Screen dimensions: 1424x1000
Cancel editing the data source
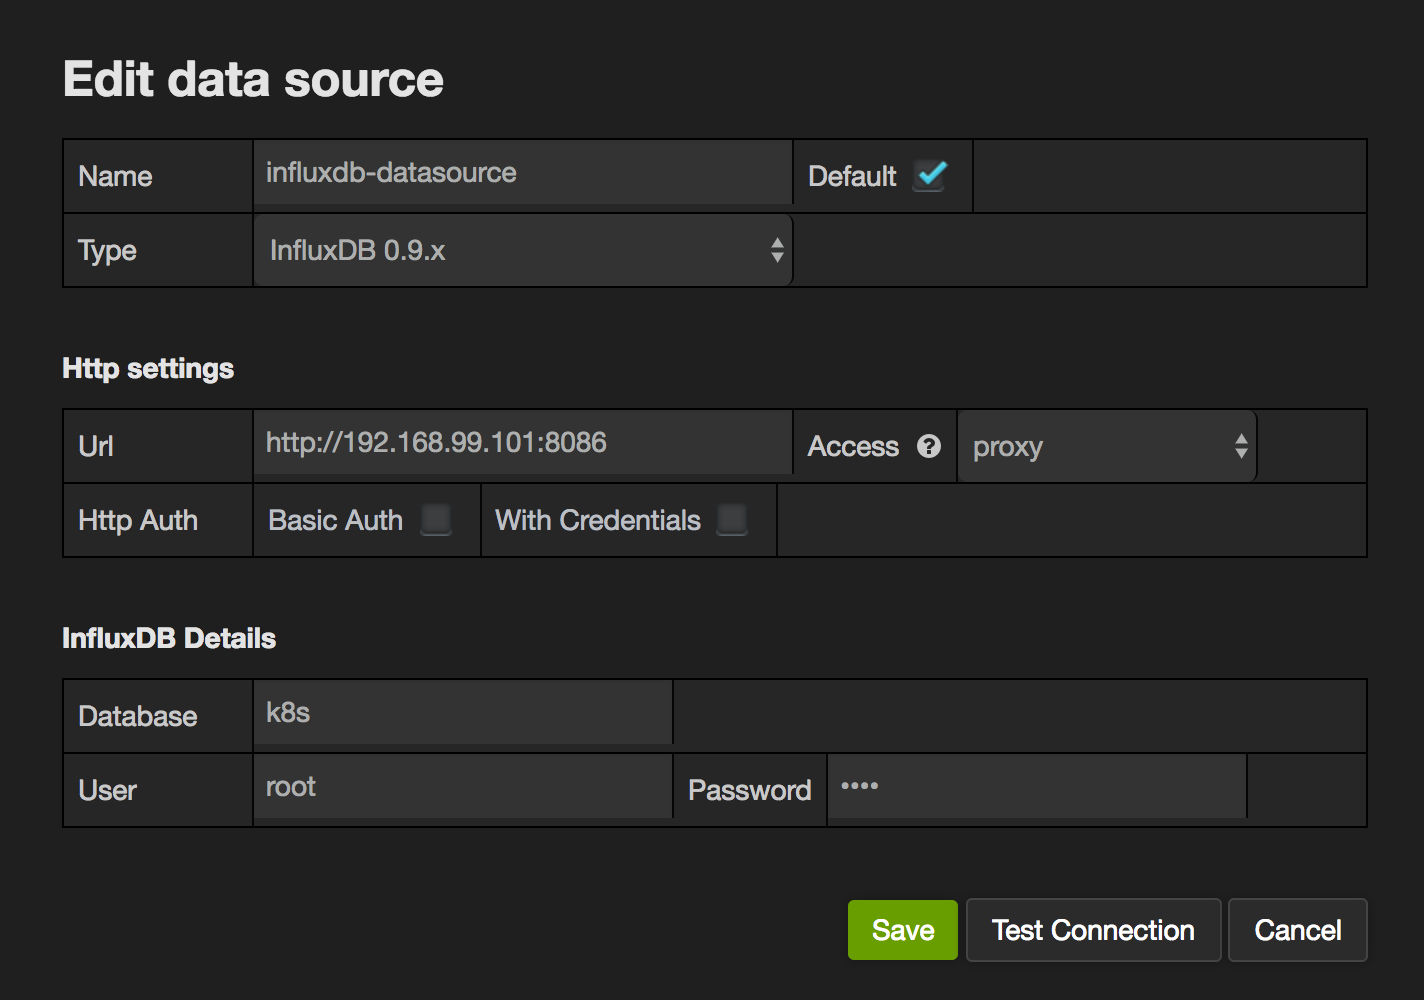point(1298,930)
